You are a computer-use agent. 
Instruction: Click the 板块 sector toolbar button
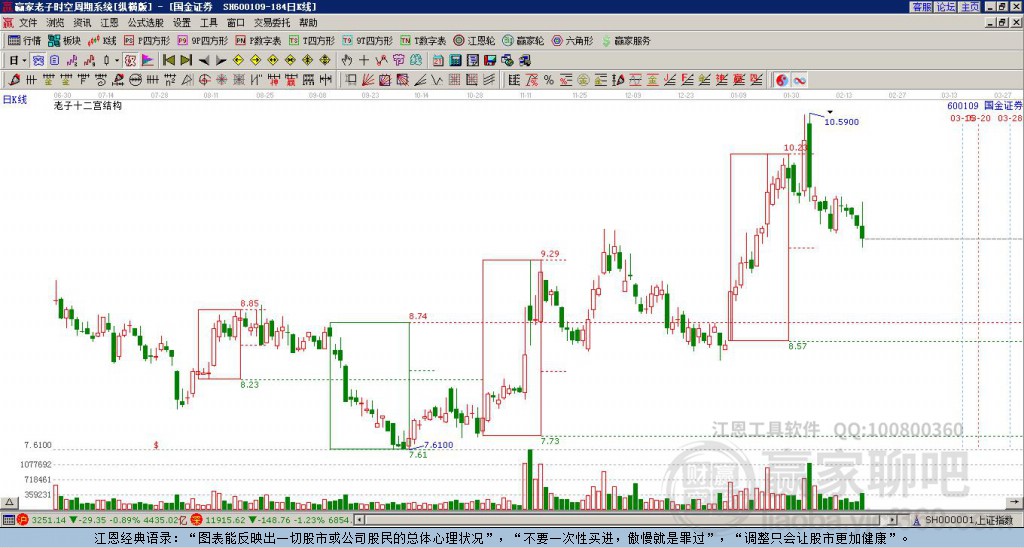64,40
